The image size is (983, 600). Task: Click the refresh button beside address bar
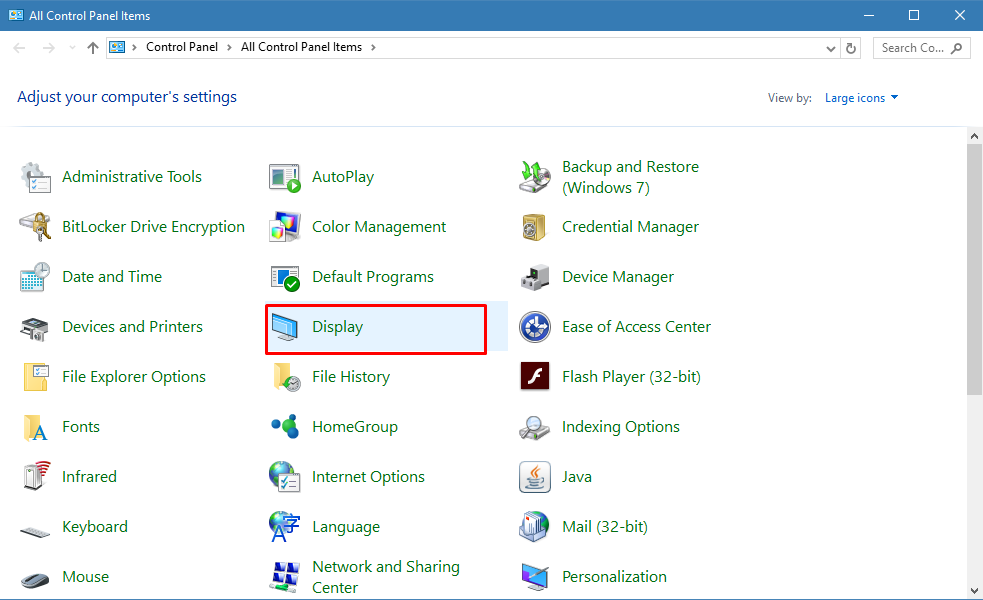click(x=852, y=48)
